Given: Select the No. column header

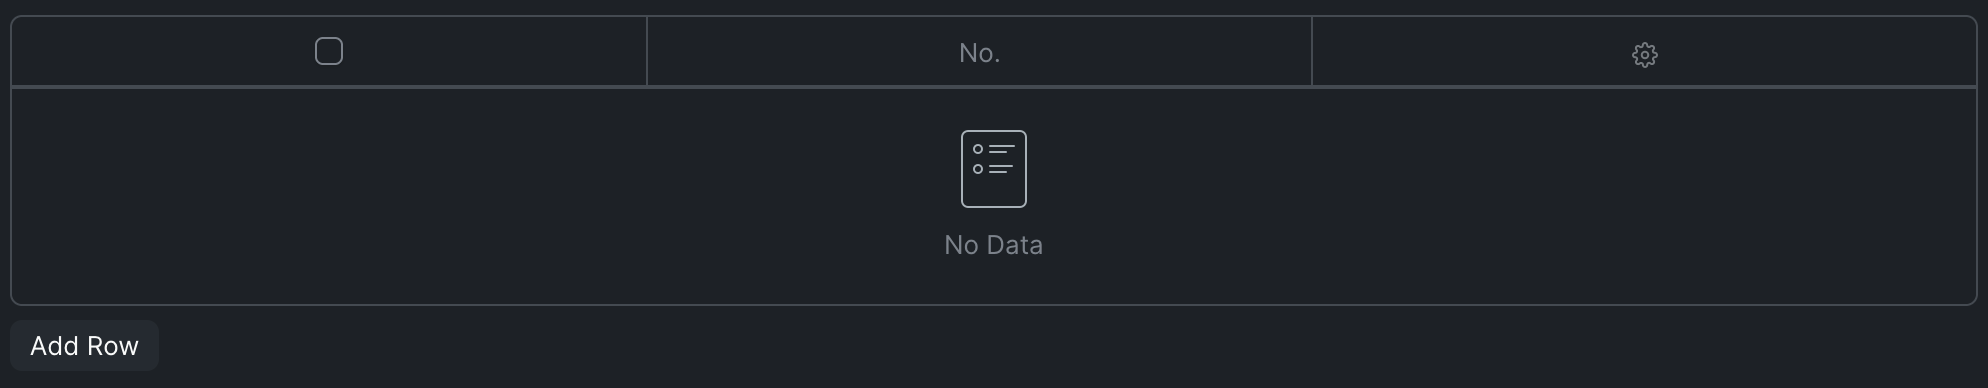Looking at the screenshot, I should click(979, 52).
